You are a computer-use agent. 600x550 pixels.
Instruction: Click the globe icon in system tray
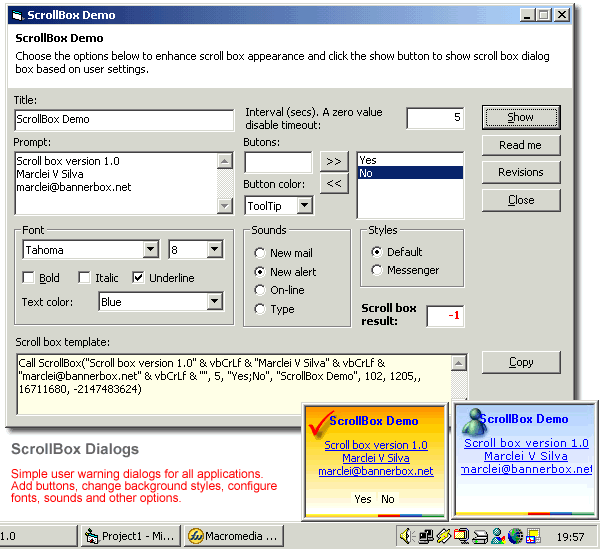point(515,535)
